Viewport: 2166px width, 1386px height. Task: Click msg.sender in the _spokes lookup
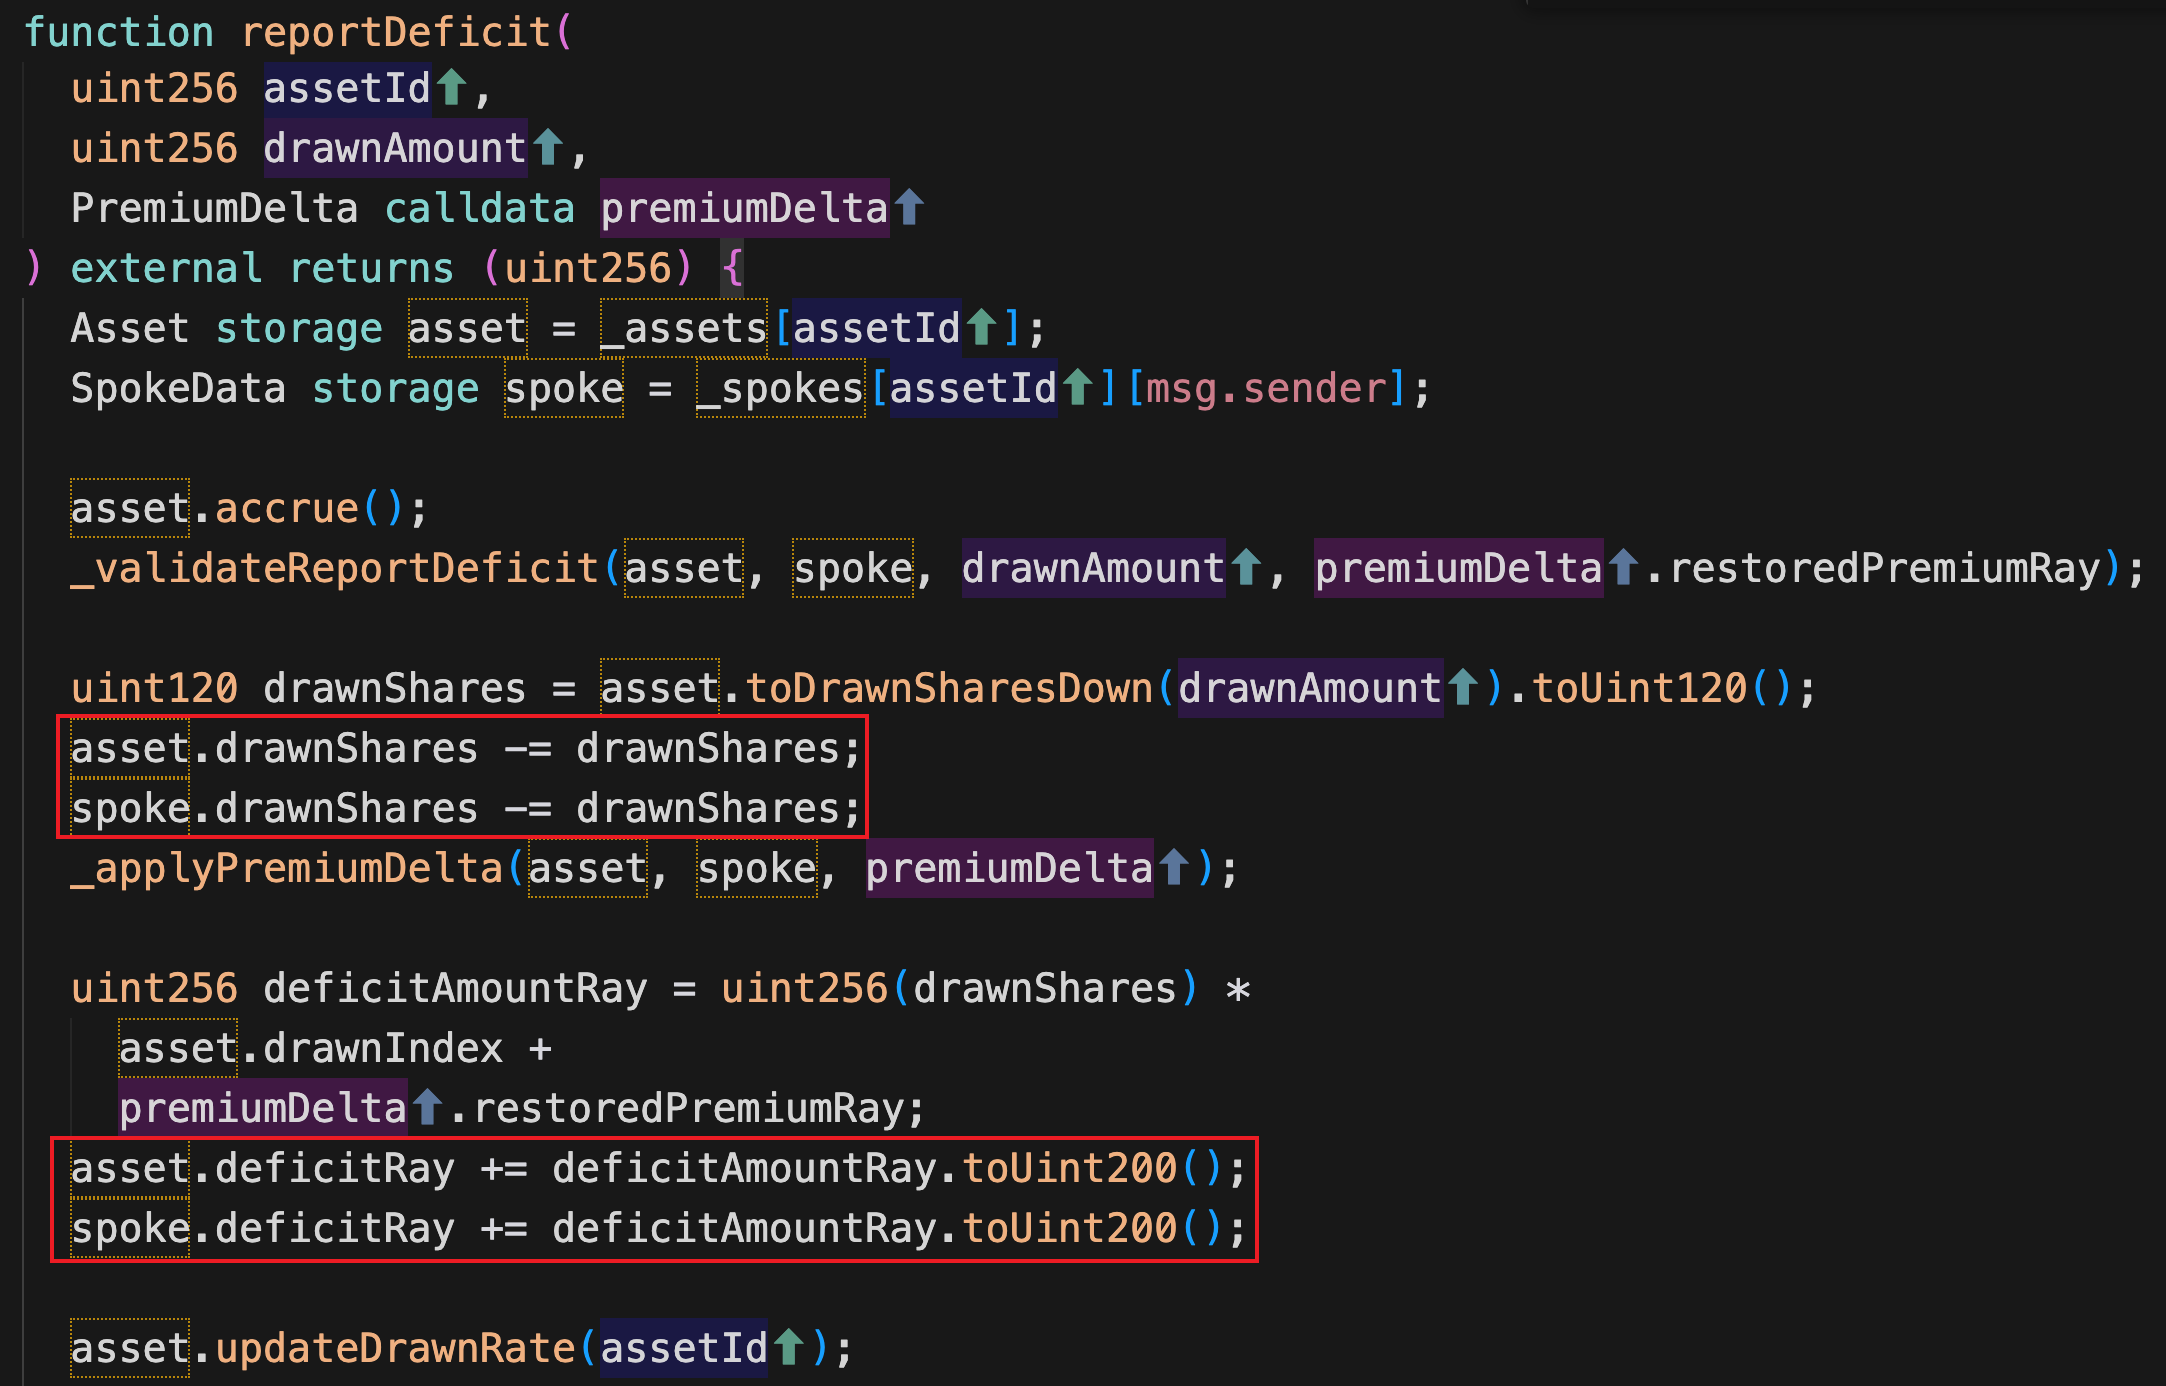[x=1268, y=388]
